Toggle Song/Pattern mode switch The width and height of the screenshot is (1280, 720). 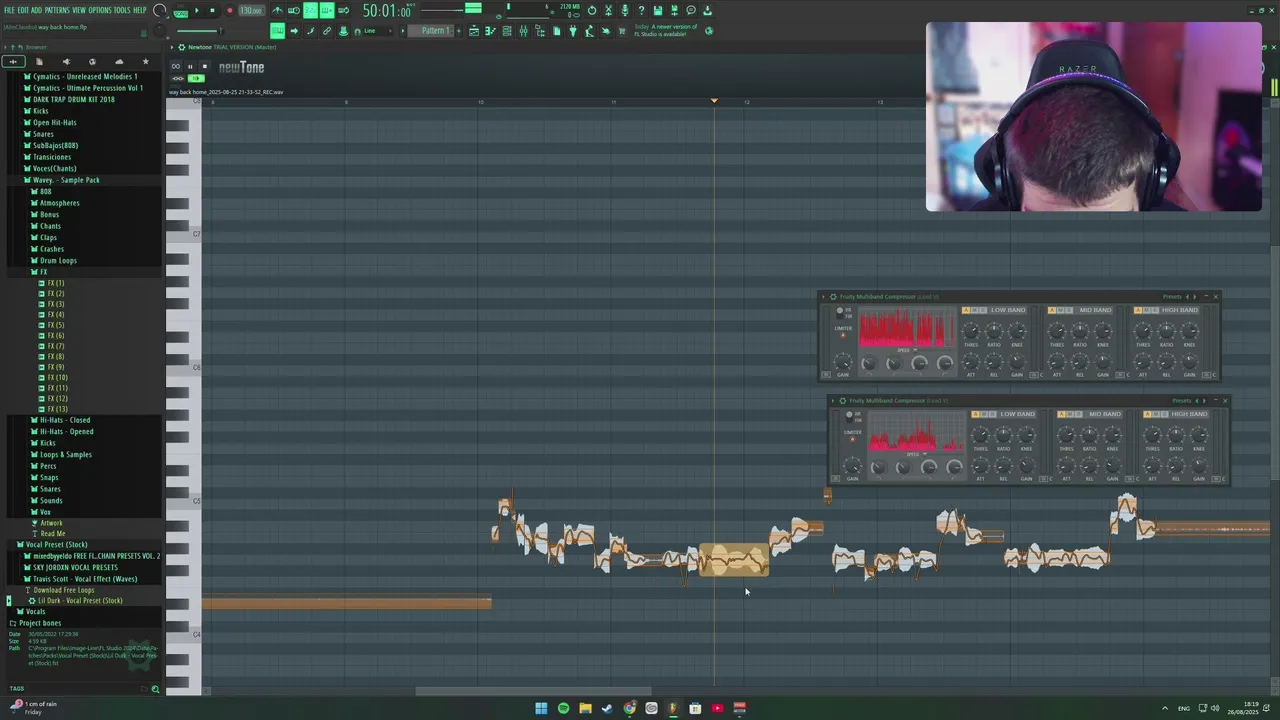pos(180,12)
